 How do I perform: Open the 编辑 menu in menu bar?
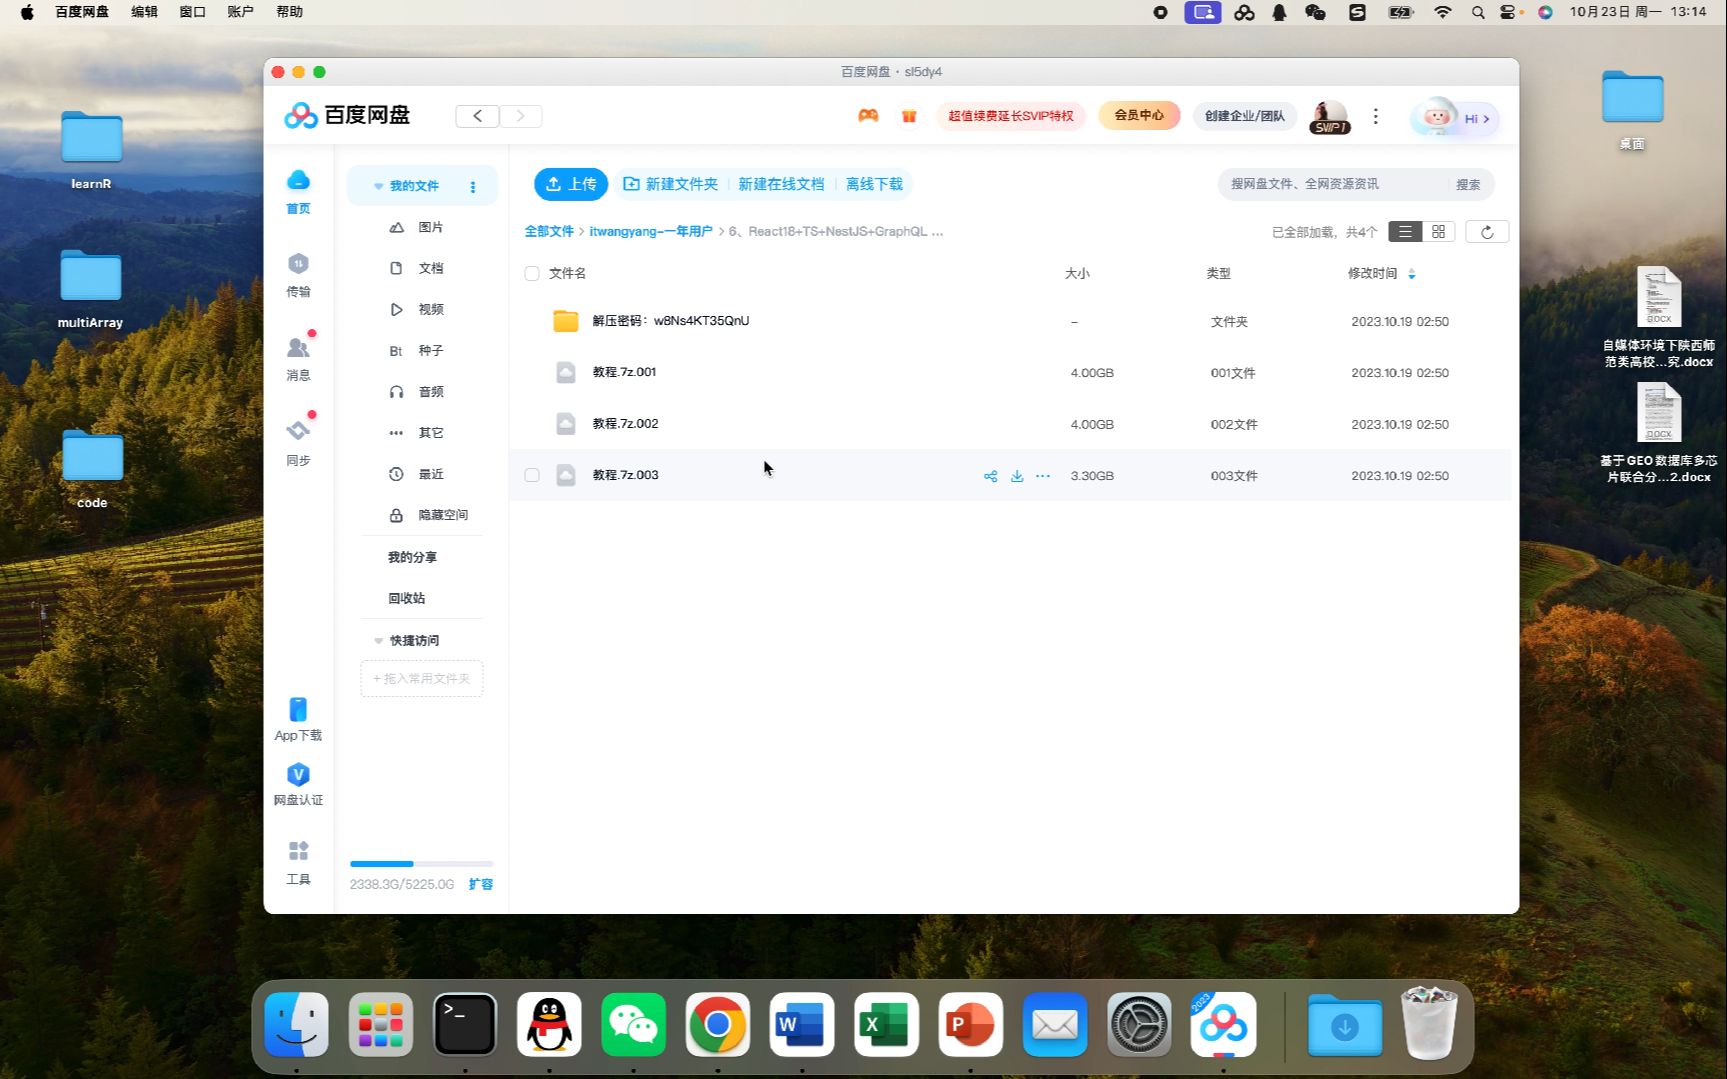pos(144,12)
